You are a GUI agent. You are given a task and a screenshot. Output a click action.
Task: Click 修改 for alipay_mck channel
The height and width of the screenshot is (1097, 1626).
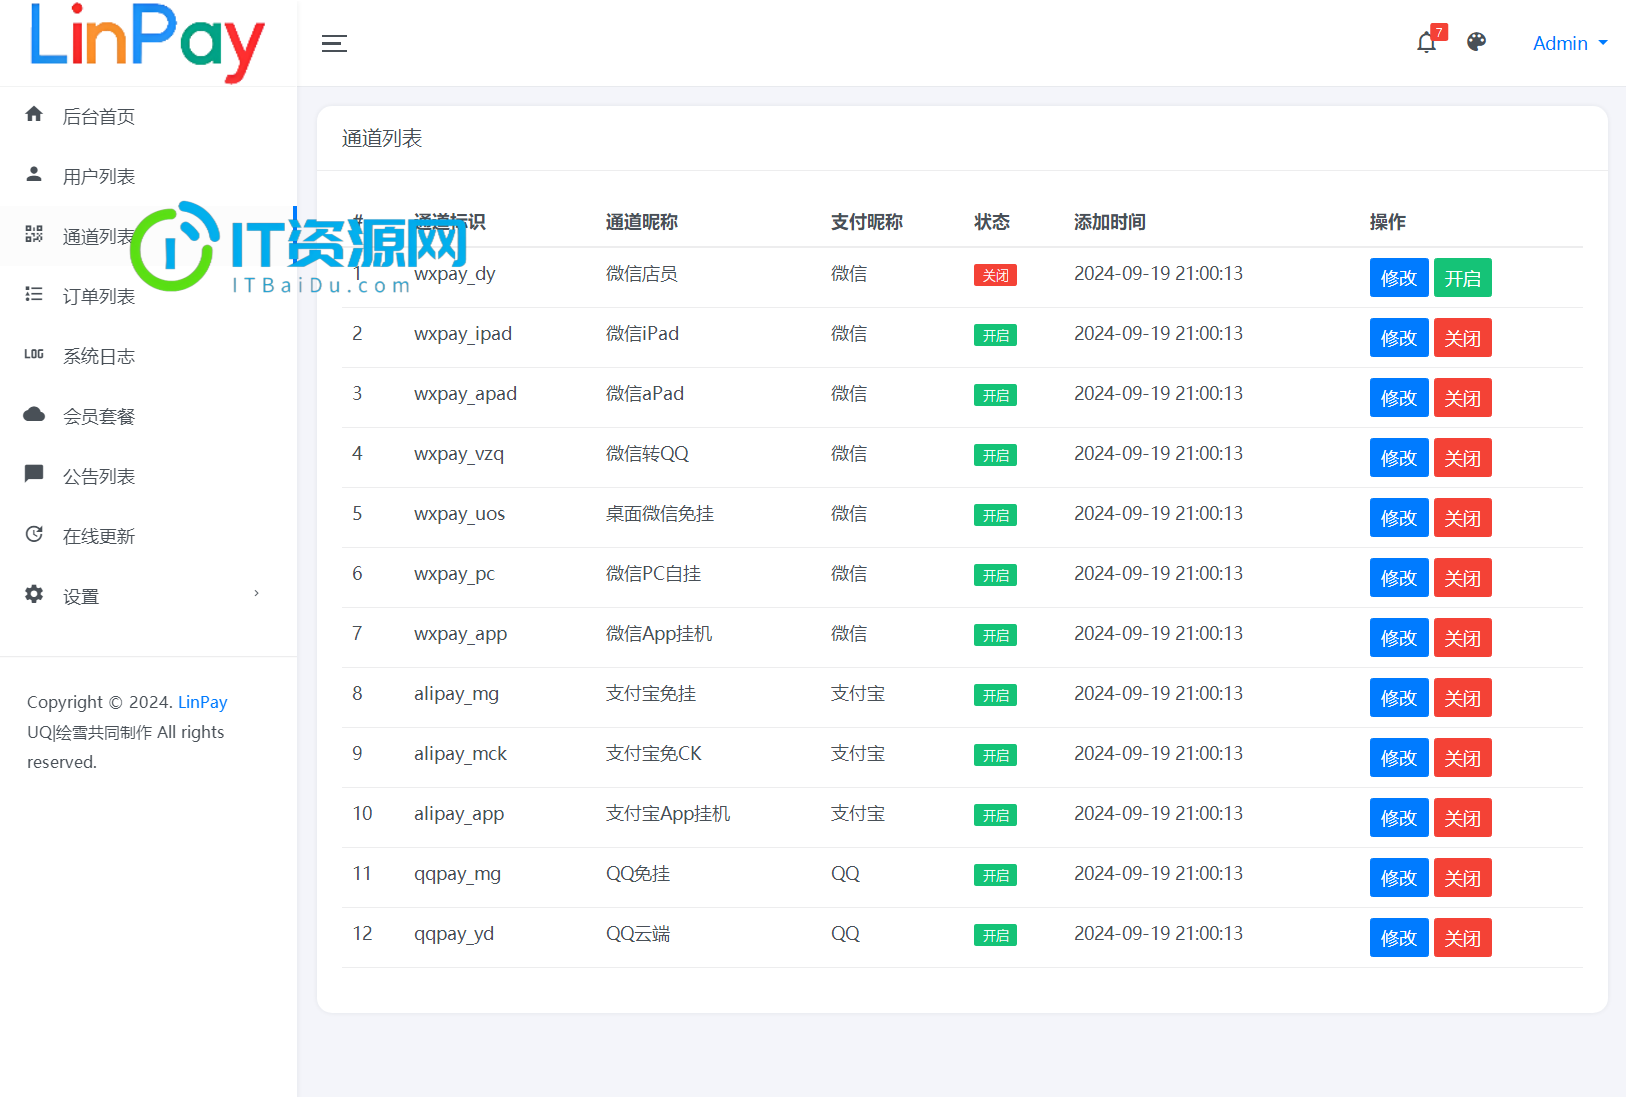pos(1399,758)
